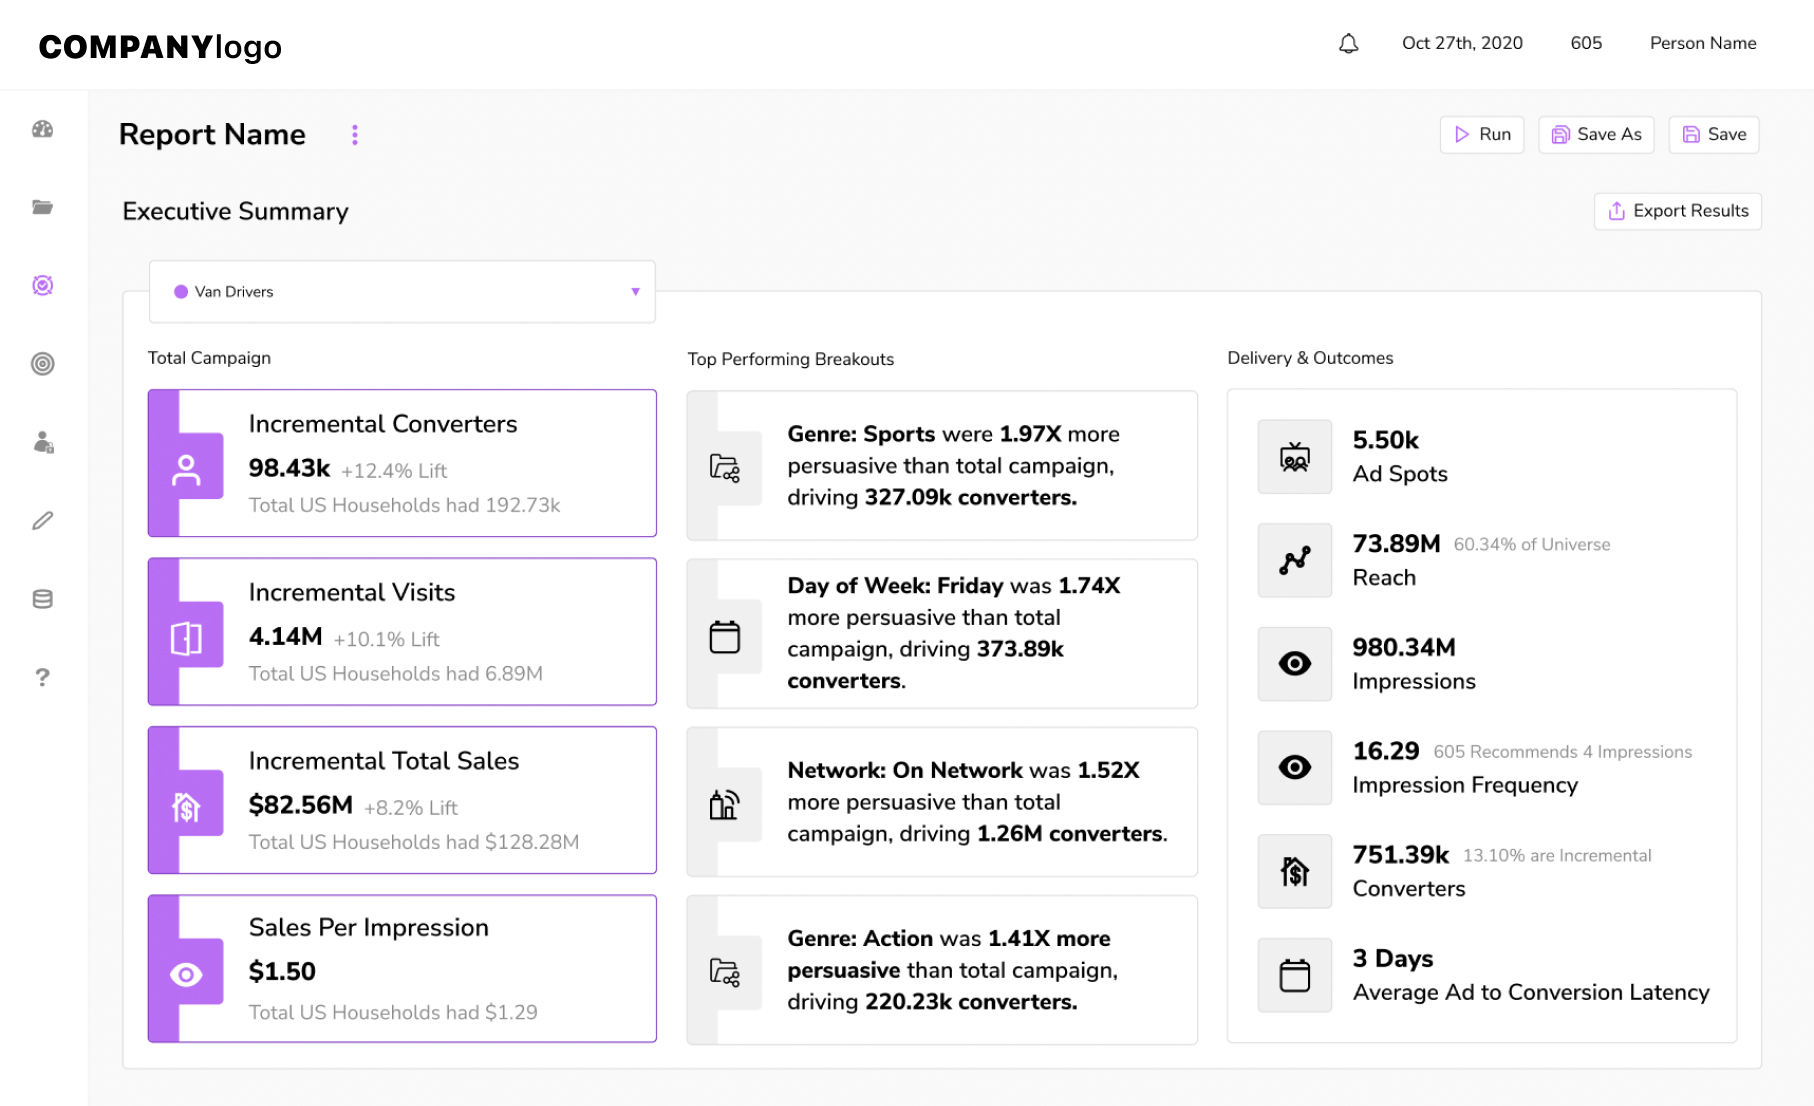Select the purple target-check sidebar icon

42,285
